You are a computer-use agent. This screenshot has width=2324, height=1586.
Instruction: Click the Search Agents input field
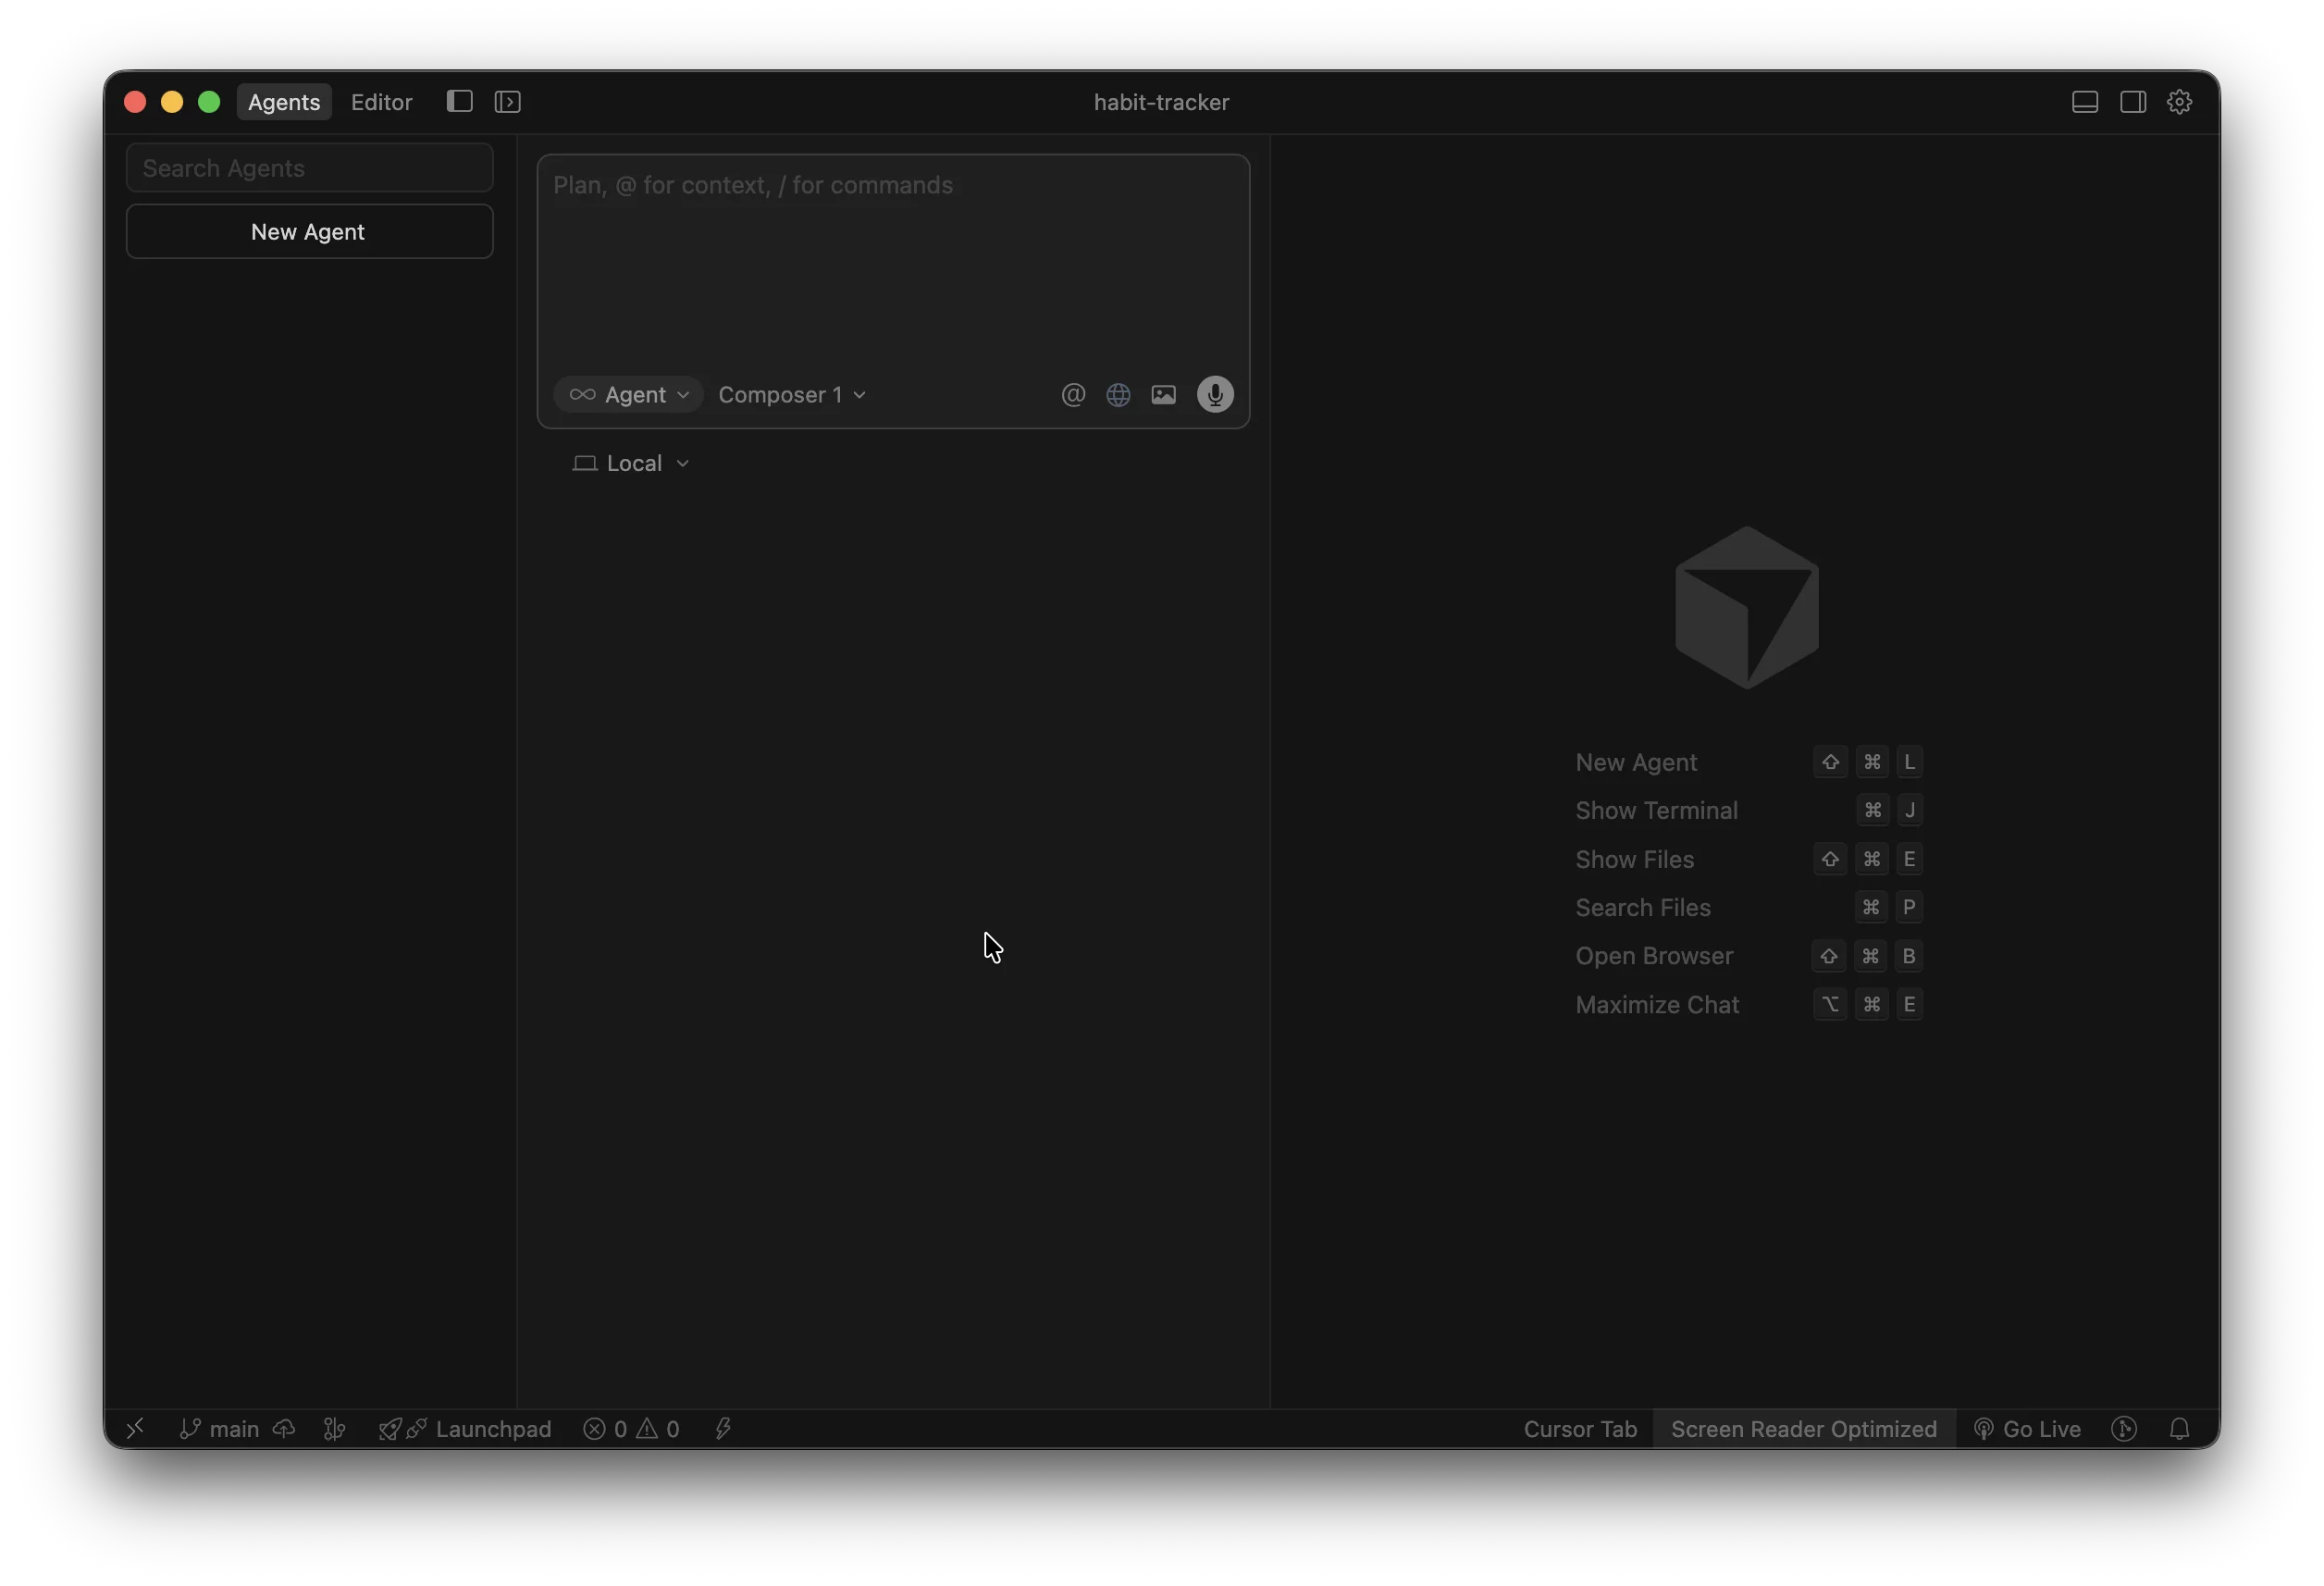click(x=309, y=168)
